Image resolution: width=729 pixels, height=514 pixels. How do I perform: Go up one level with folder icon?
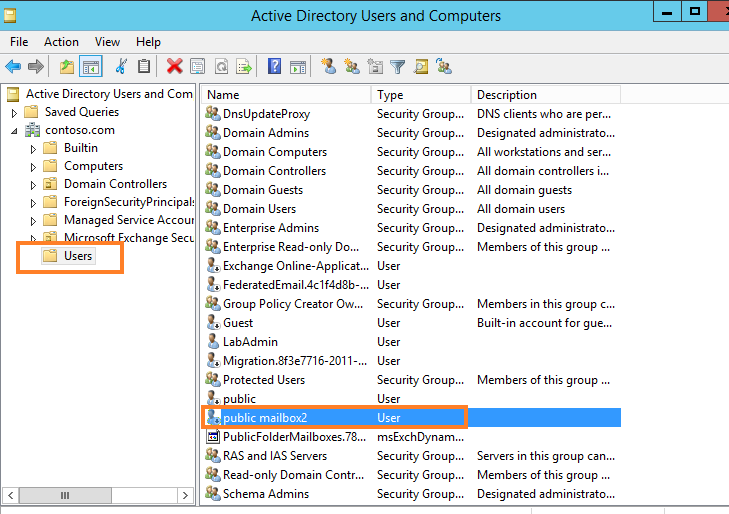(x=67, y=66)
